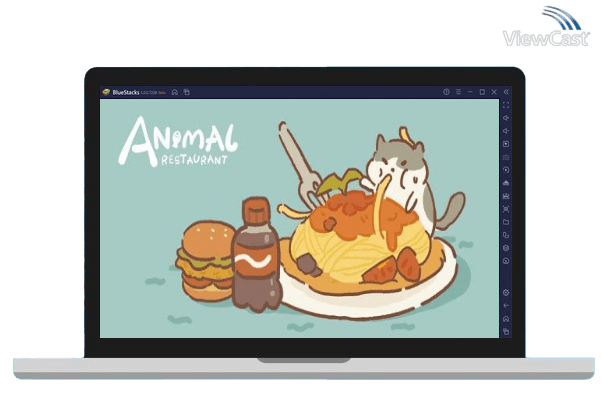
Task: Click the Android Home button in sidebar
Action: pos(506,319)
